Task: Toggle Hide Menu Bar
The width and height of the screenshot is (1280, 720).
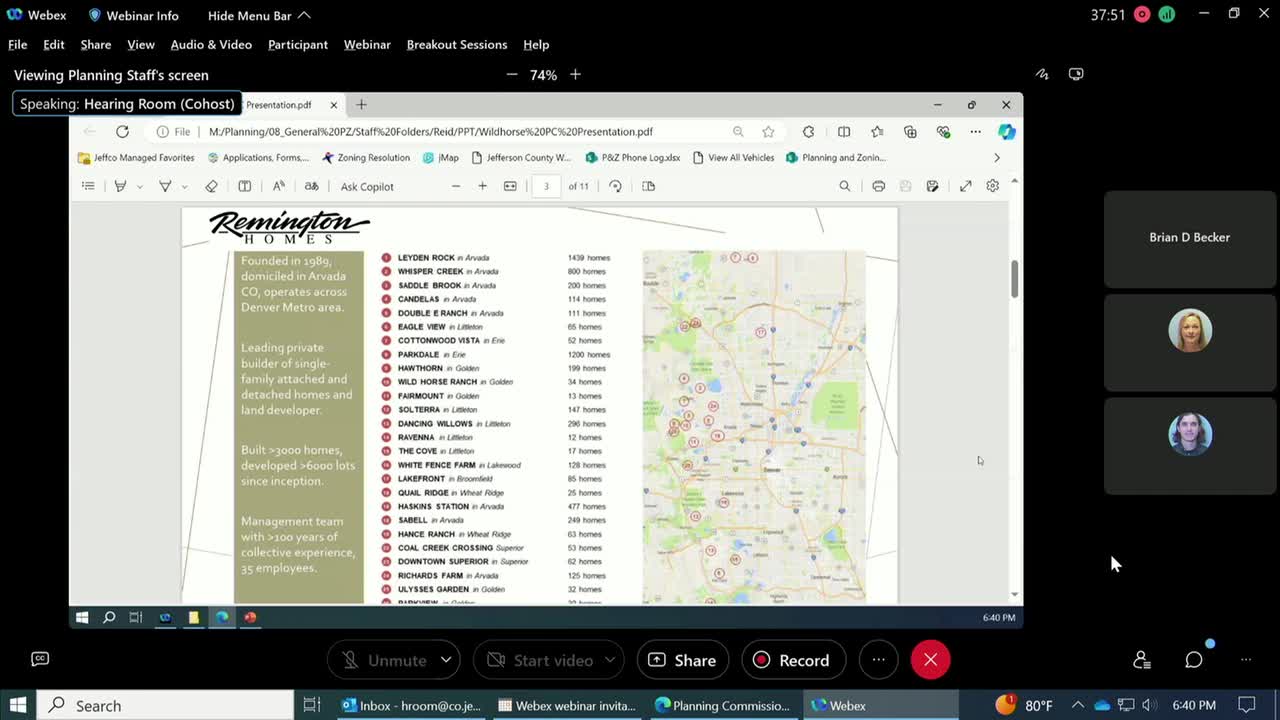Action: click(259, 15)
